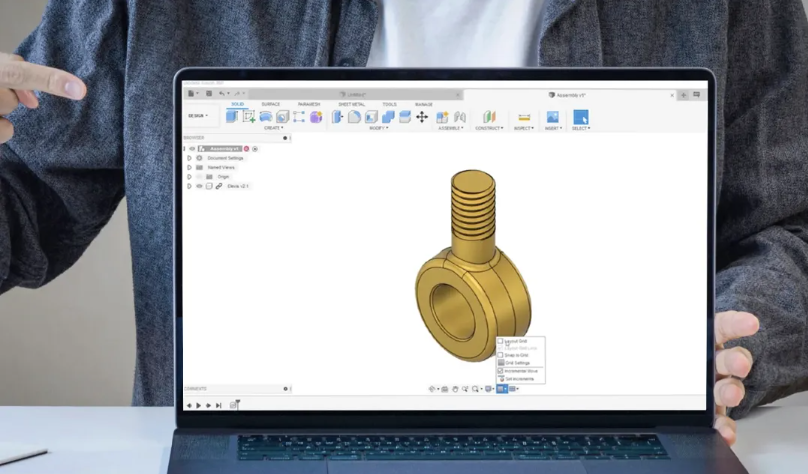Click the Zoom window icon
The height and width of the screenshot is (474, 808).
(465, 389)
